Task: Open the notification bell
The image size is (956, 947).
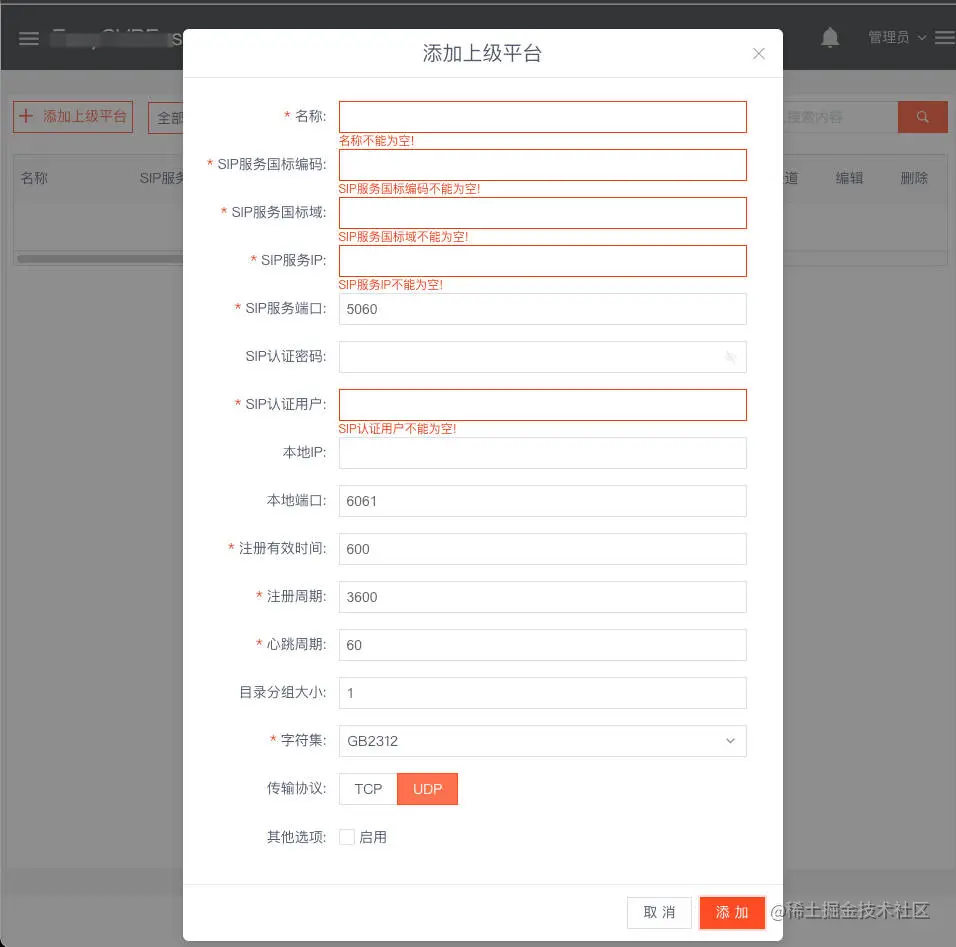Action: point(829,37)
